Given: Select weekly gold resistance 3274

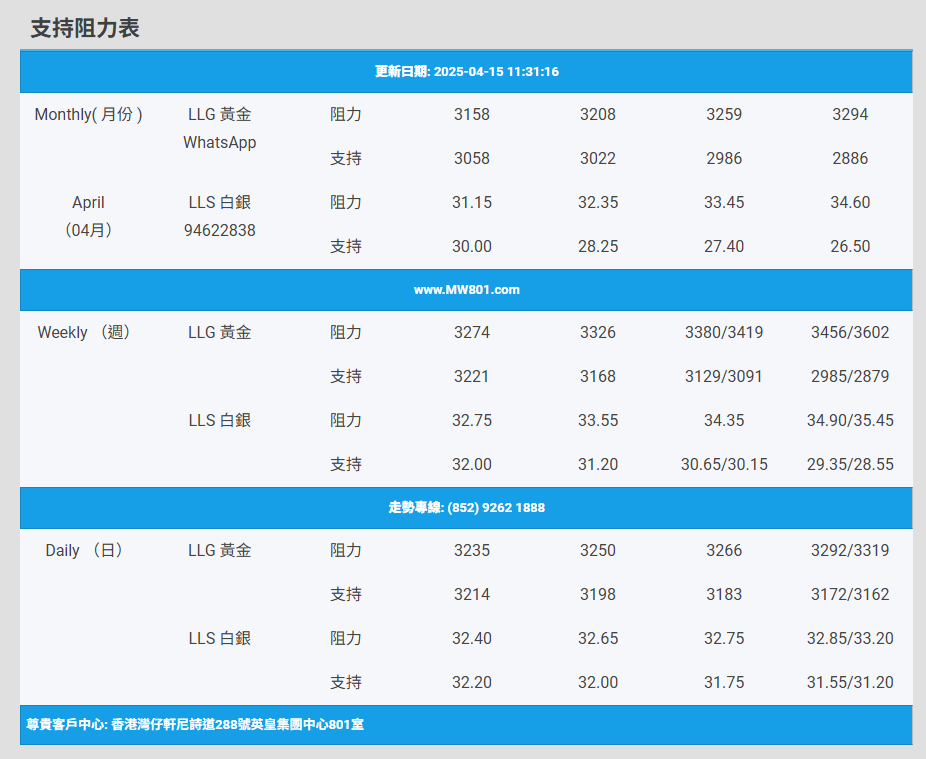Looking at the screenshot, I should click(x=472, y=332).
